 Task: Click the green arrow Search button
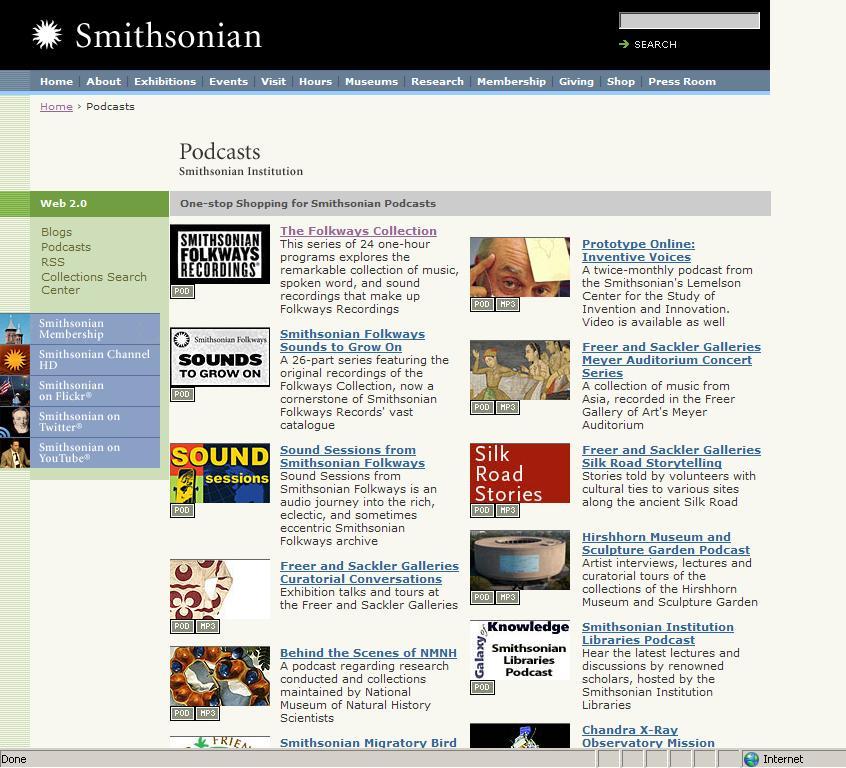point(648,44)
